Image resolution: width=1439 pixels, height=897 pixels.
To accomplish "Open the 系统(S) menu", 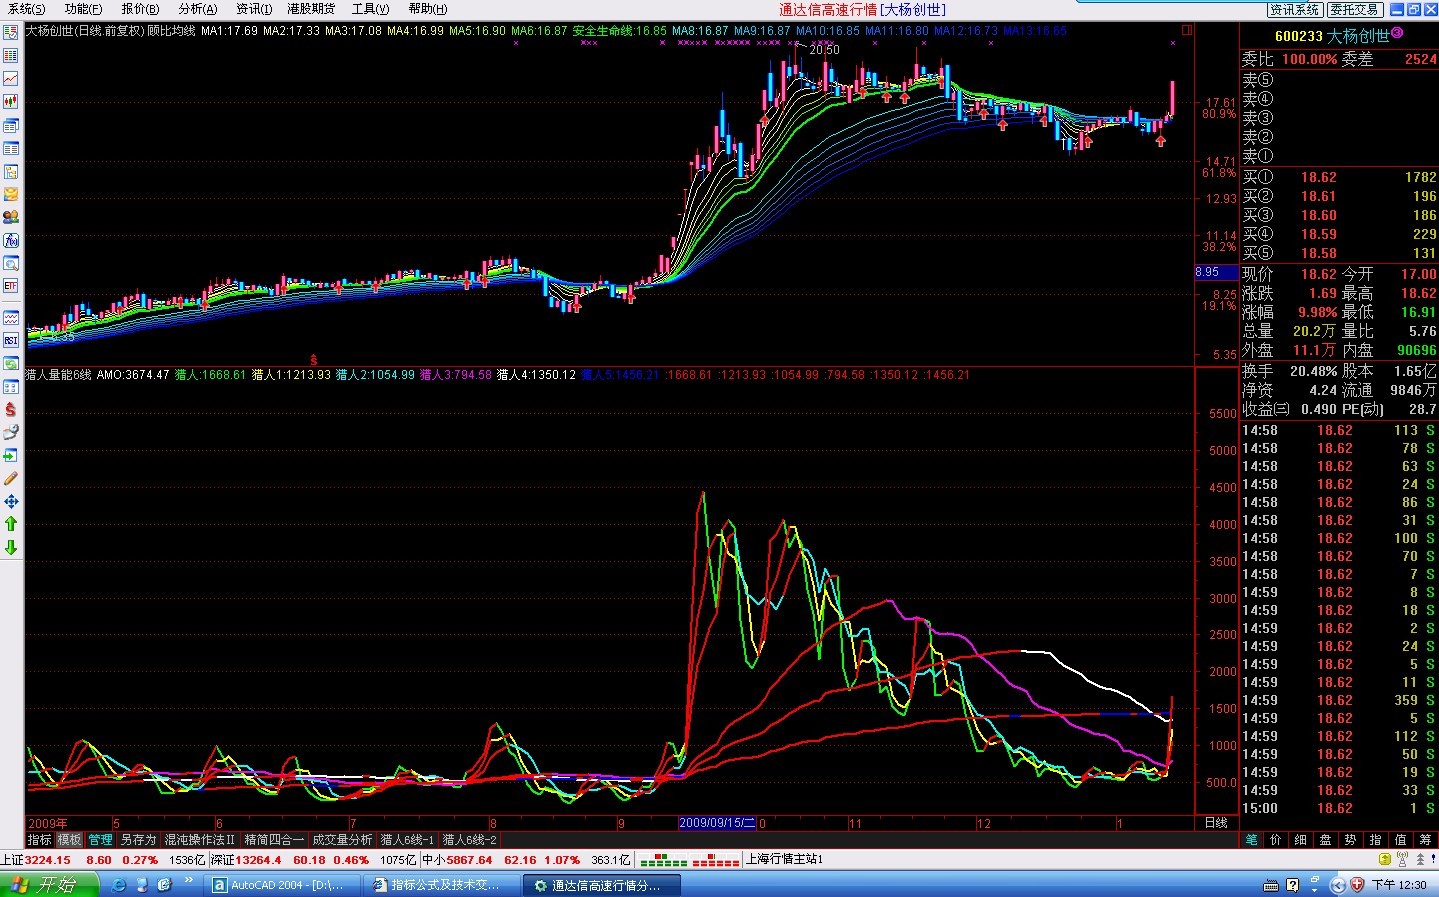I will [x=26, y=9].
